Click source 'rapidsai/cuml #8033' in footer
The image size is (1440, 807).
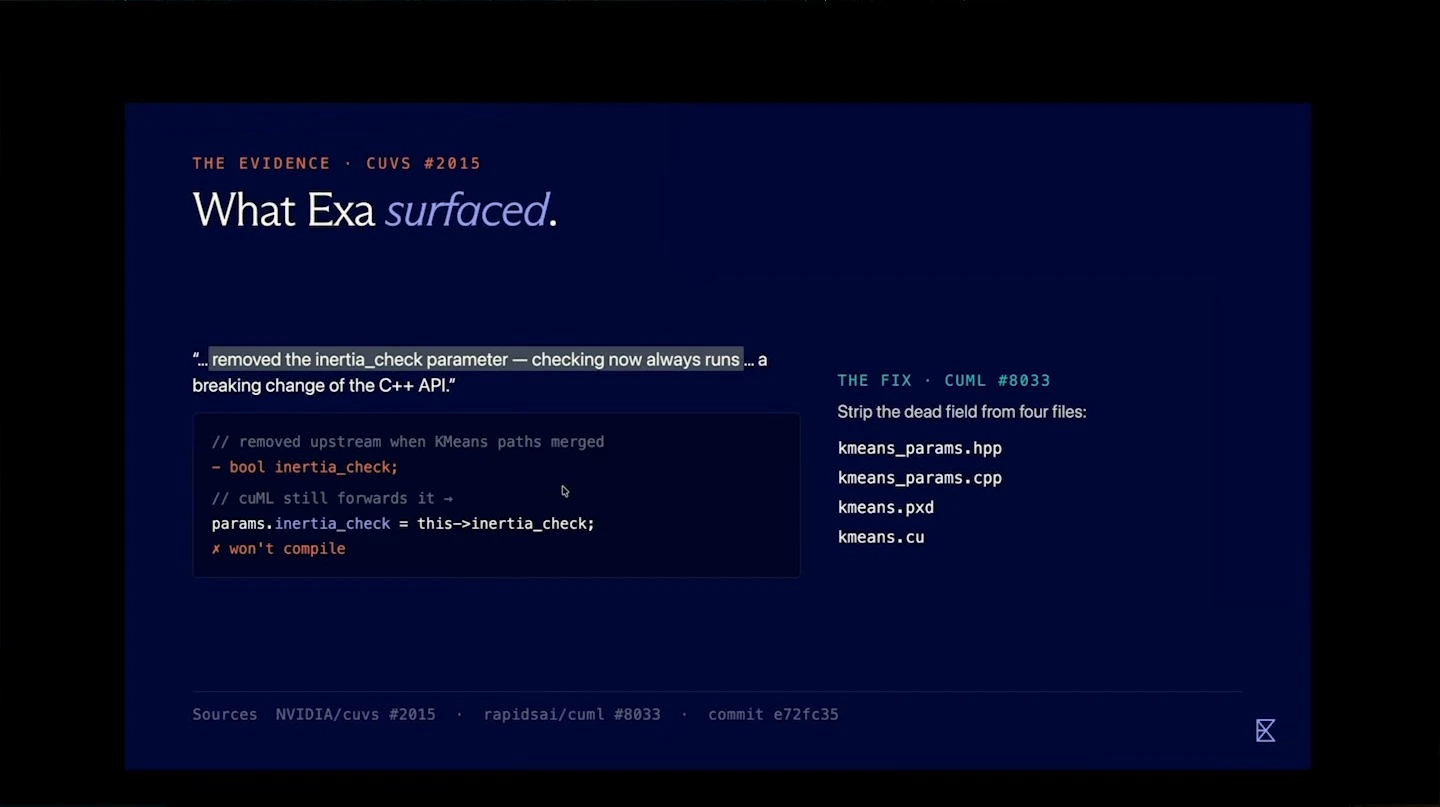572,714
